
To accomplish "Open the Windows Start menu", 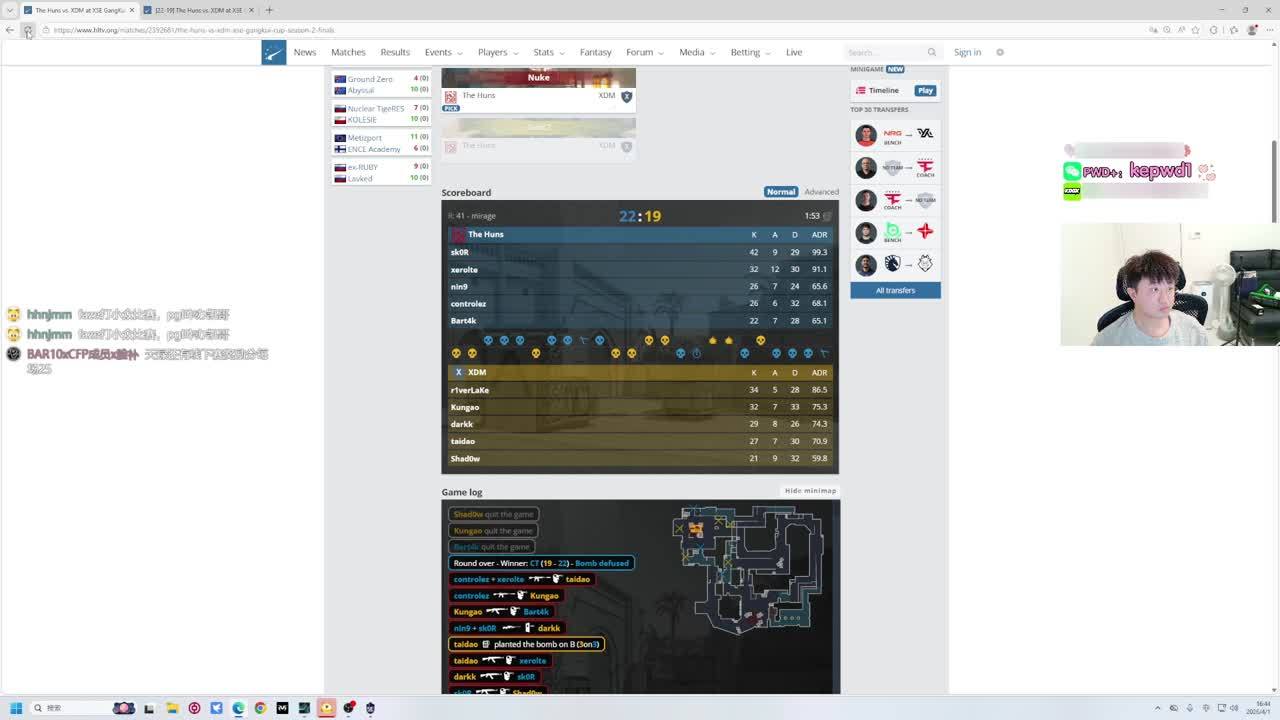I will (x=16, y=708).
